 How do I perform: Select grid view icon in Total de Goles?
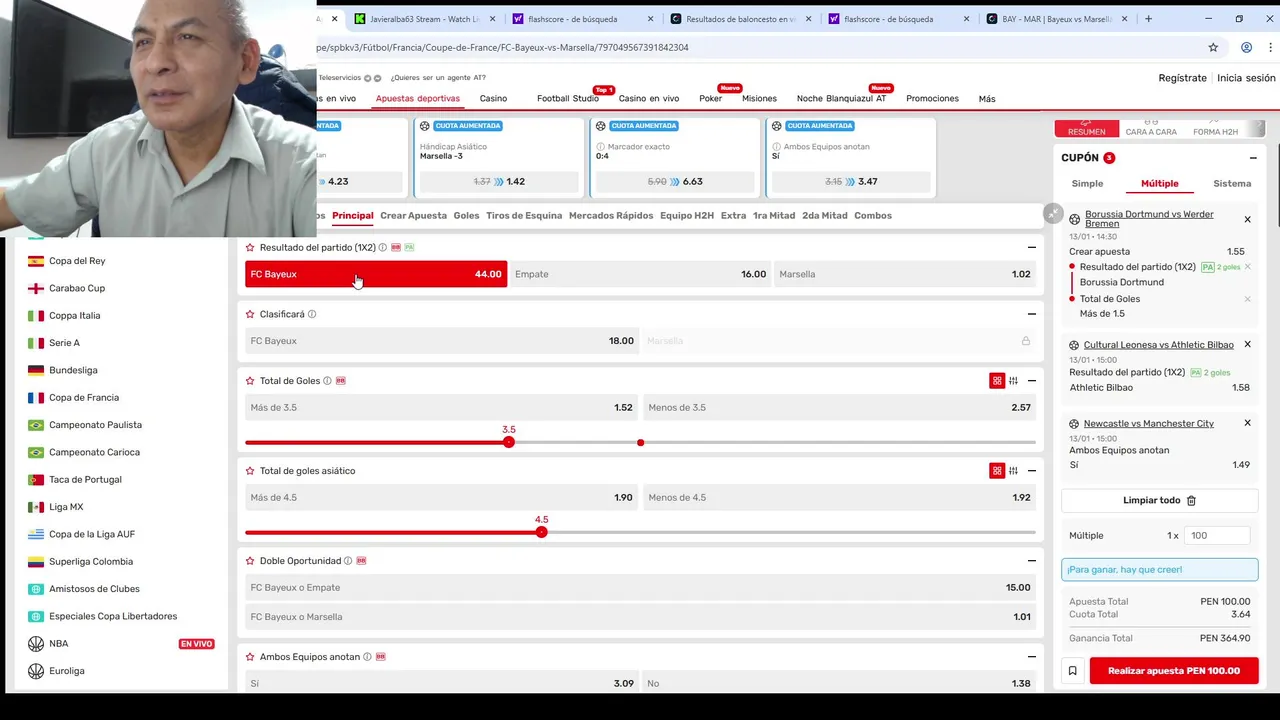pos(997,381)
